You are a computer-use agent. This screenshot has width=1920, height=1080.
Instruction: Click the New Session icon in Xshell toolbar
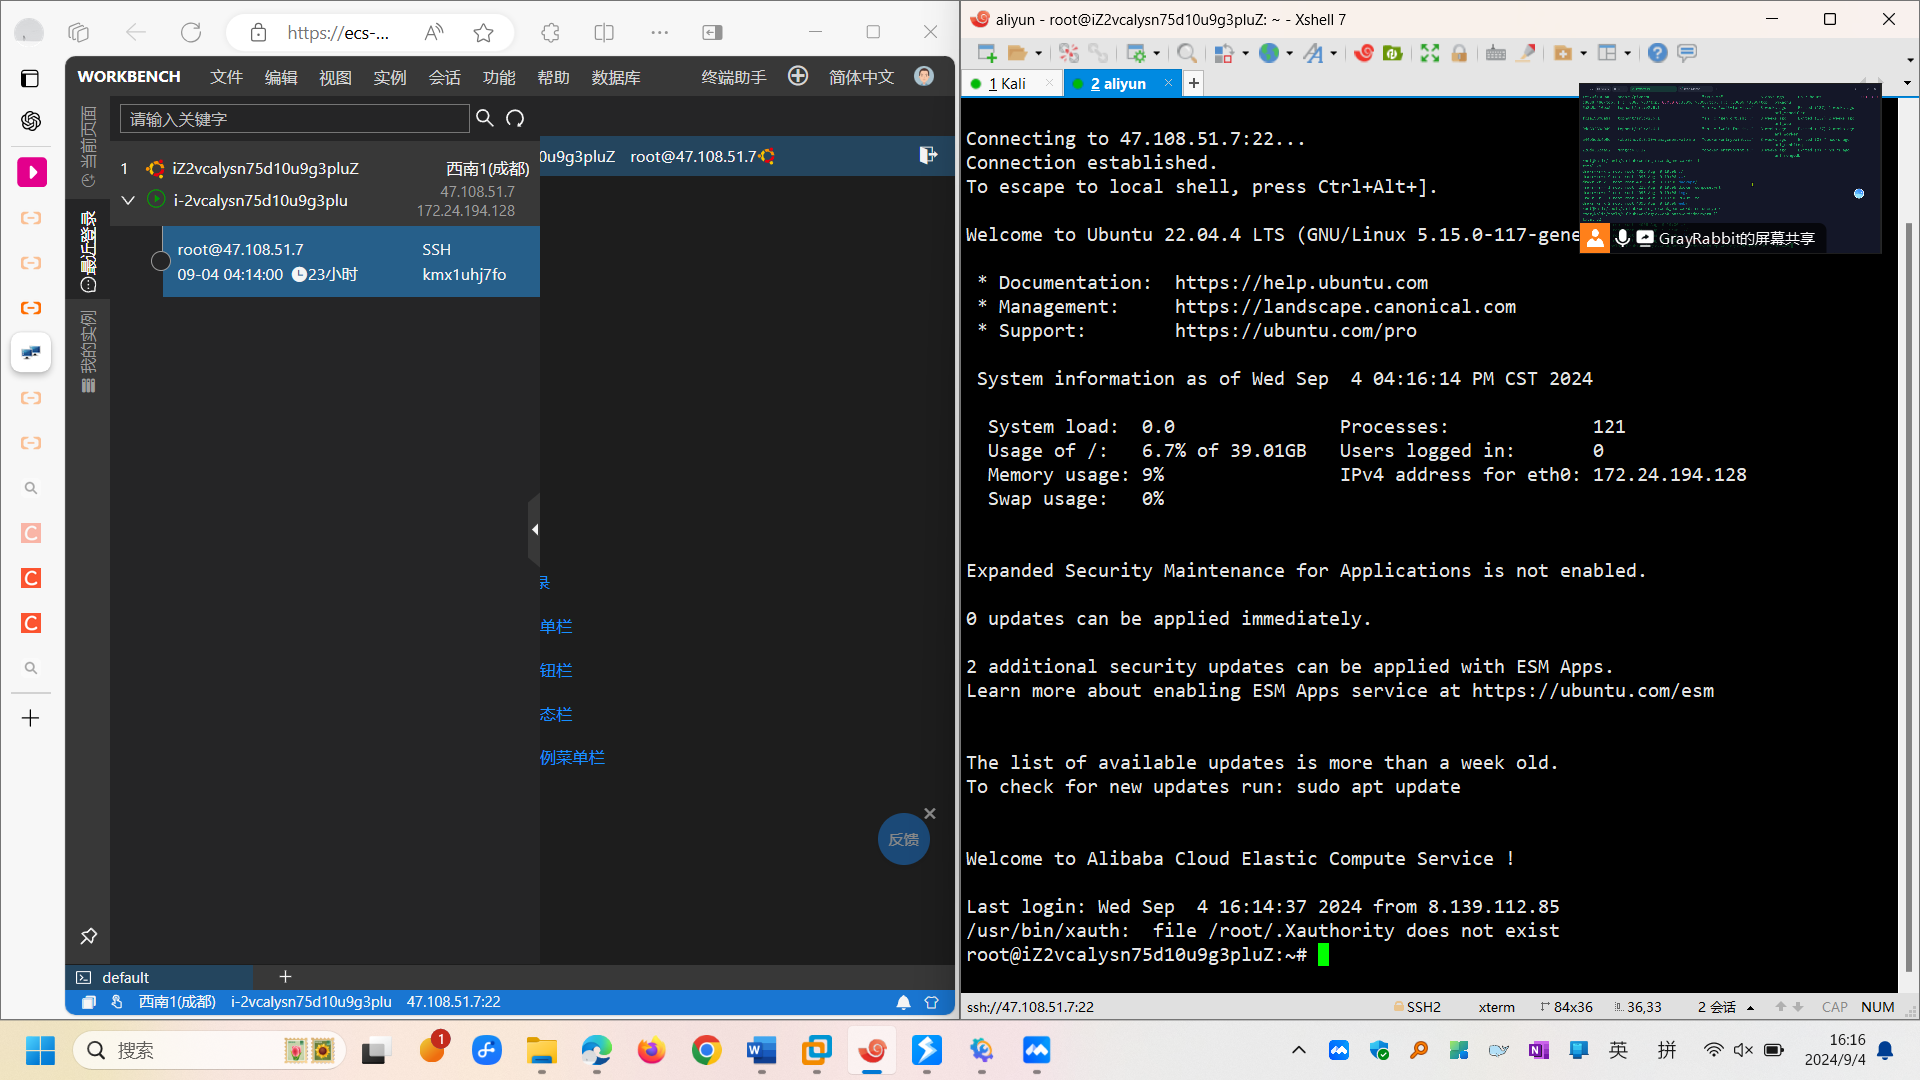point(987,53)
